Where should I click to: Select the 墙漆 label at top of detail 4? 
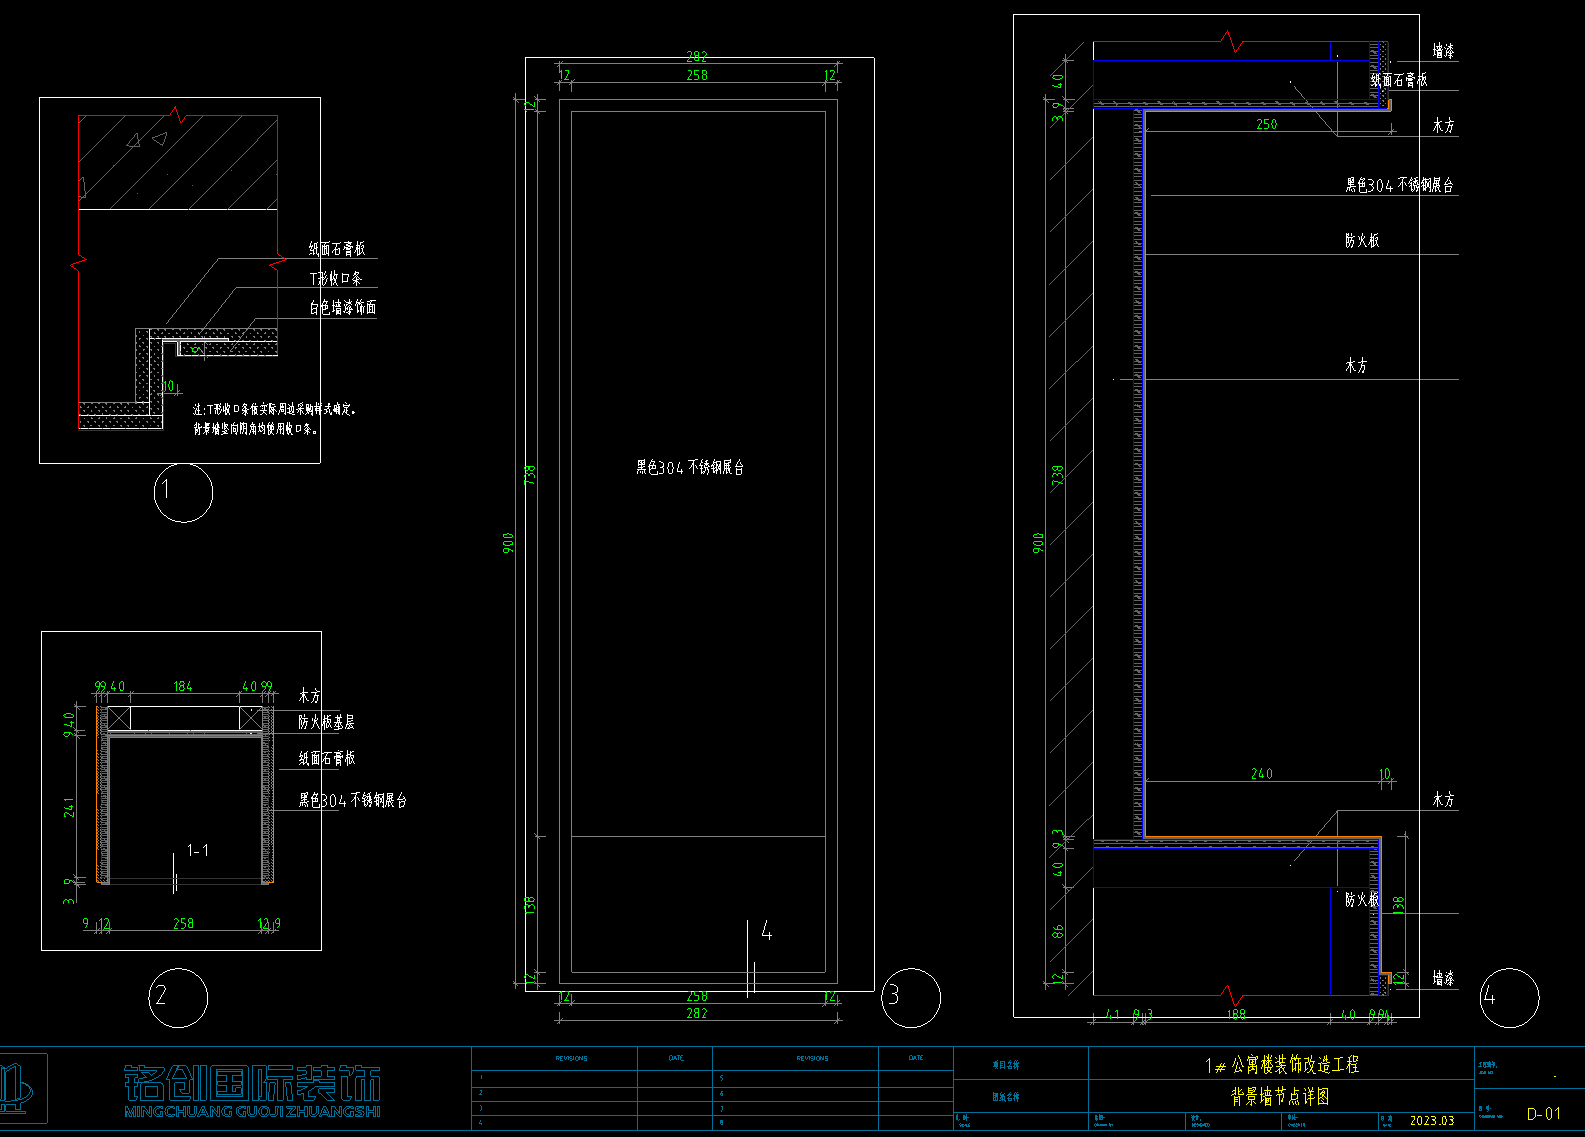tap(1443, 51)
